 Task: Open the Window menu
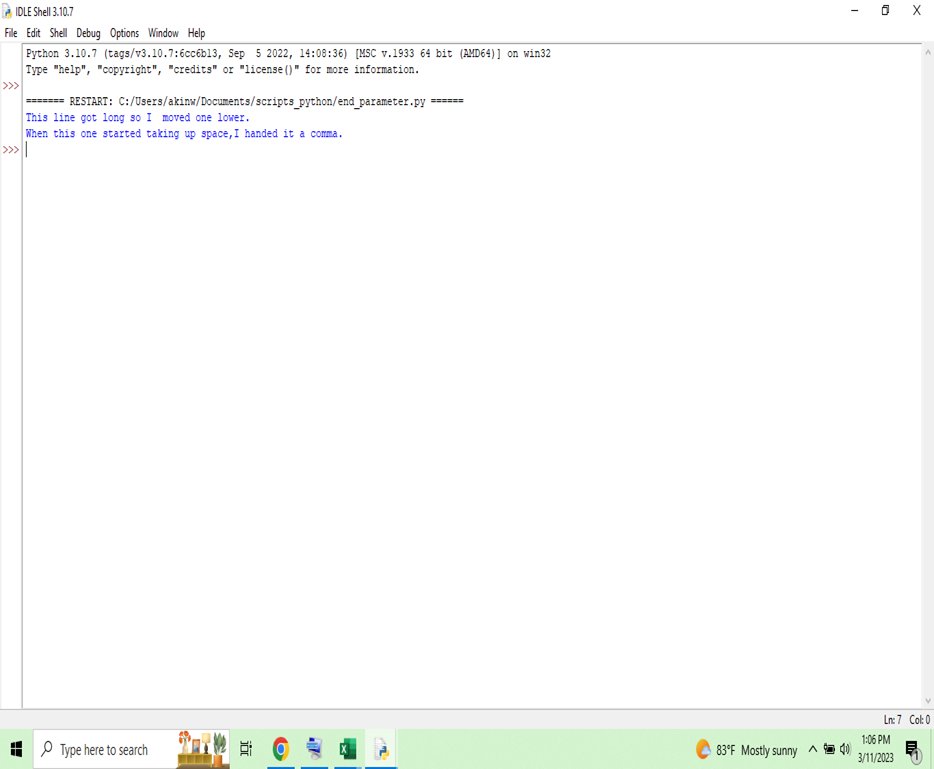click(x=163, y=33)
